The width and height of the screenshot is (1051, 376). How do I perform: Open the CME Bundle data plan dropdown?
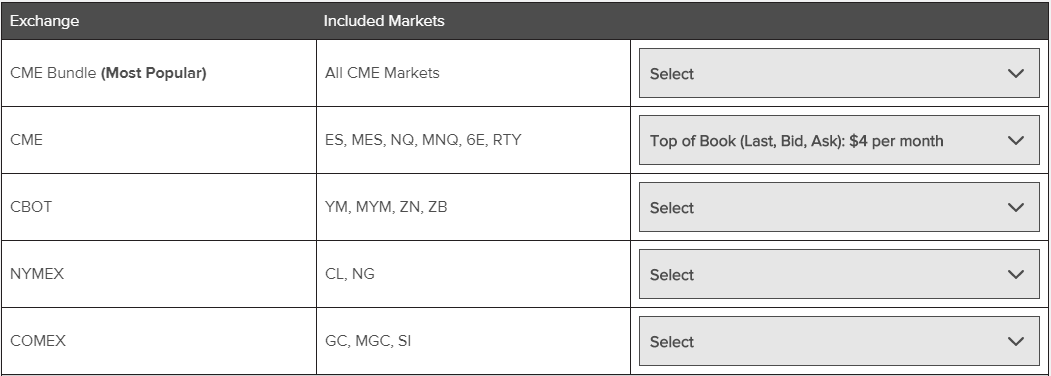[839, 73]
